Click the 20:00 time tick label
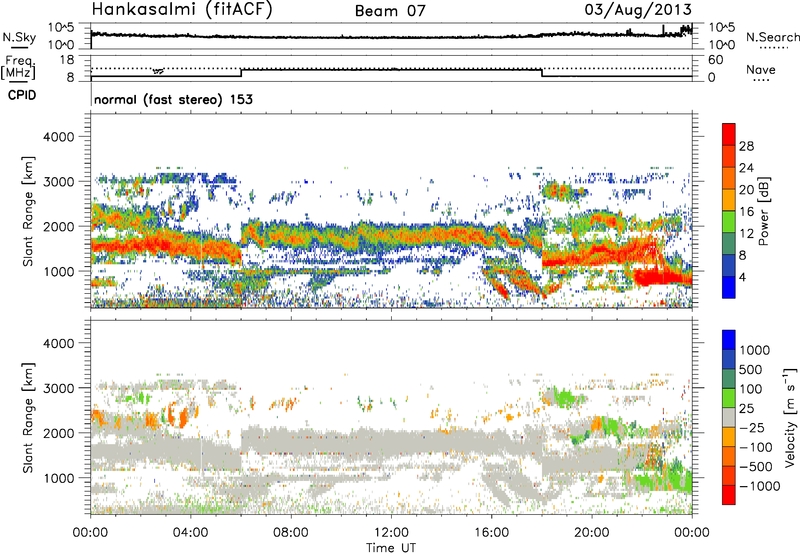 pos(592,533)
